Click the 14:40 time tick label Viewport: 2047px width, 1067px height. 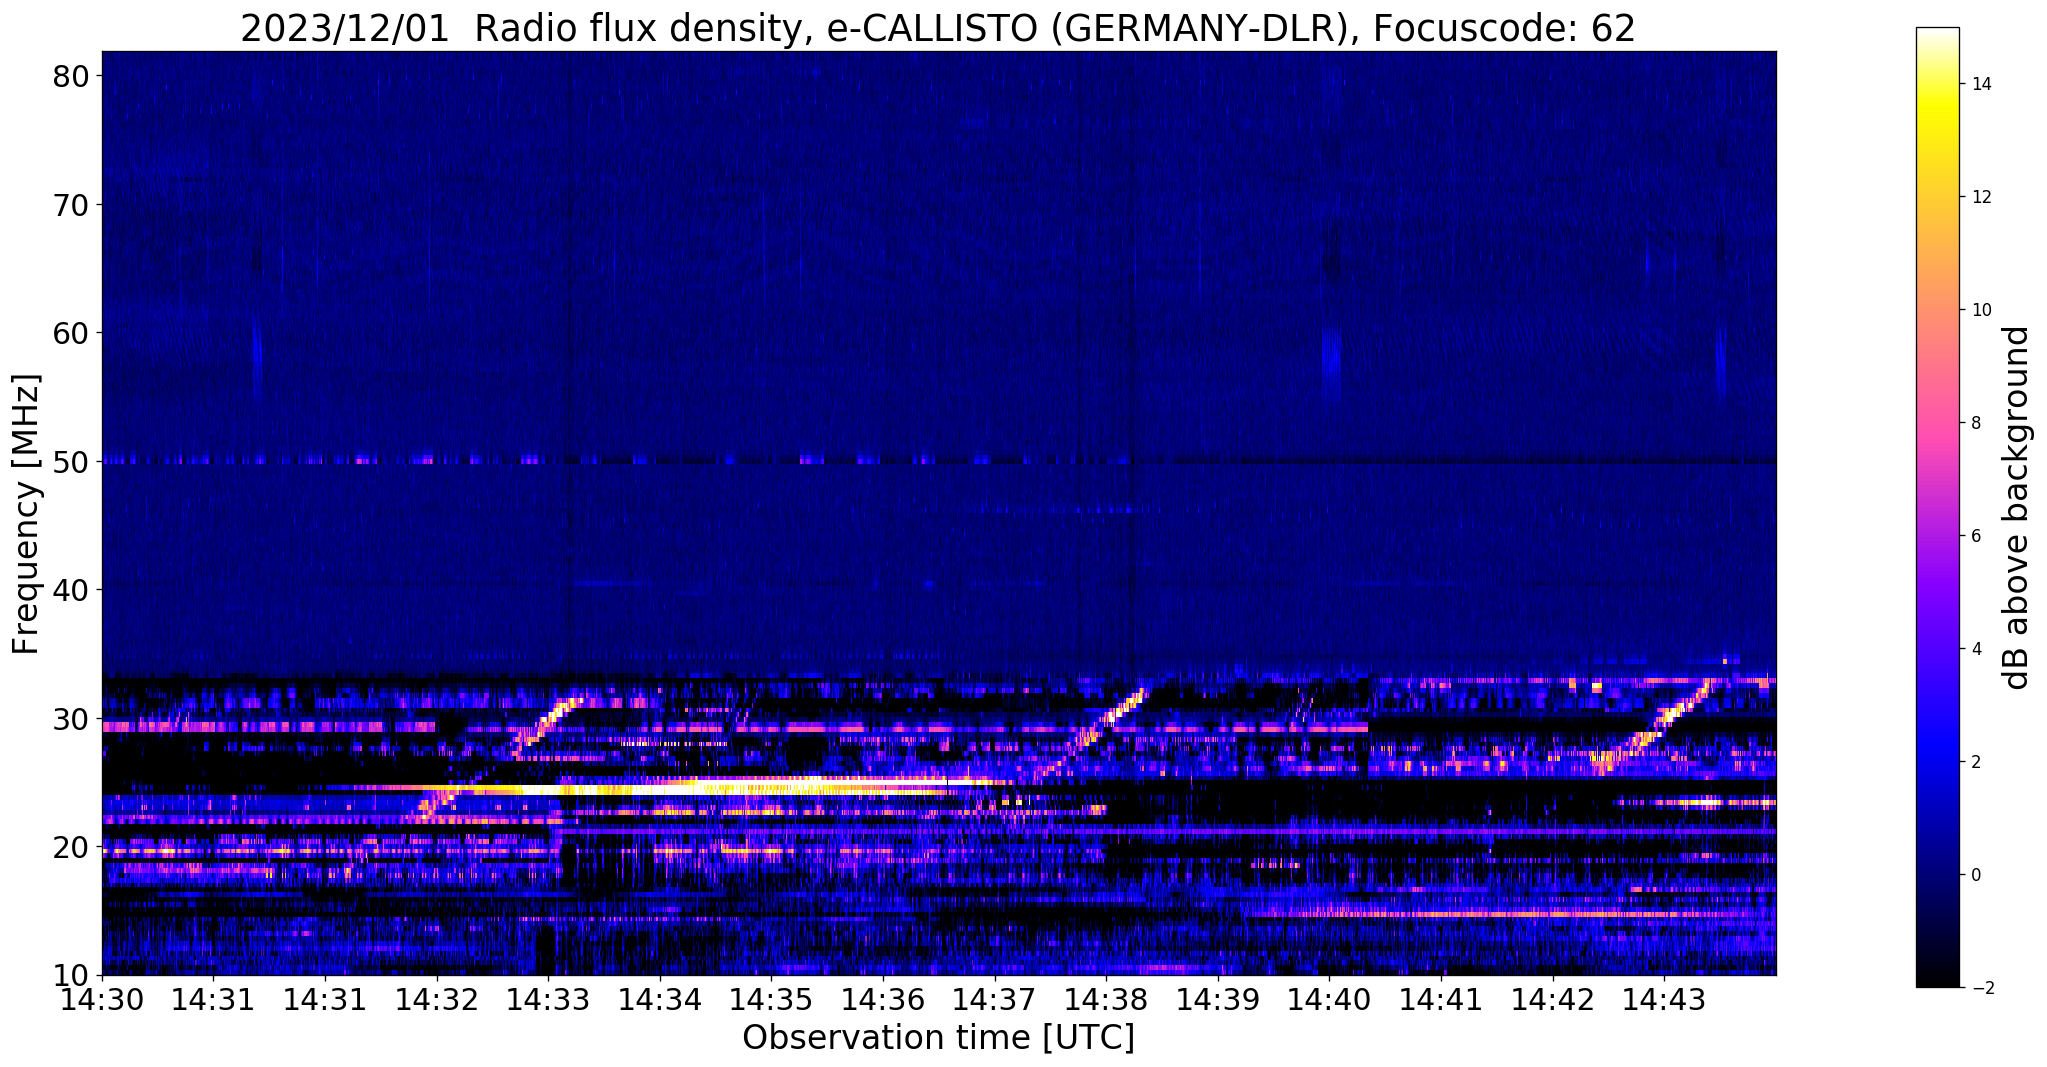pyautogui.click(x=1330, y=1000)
